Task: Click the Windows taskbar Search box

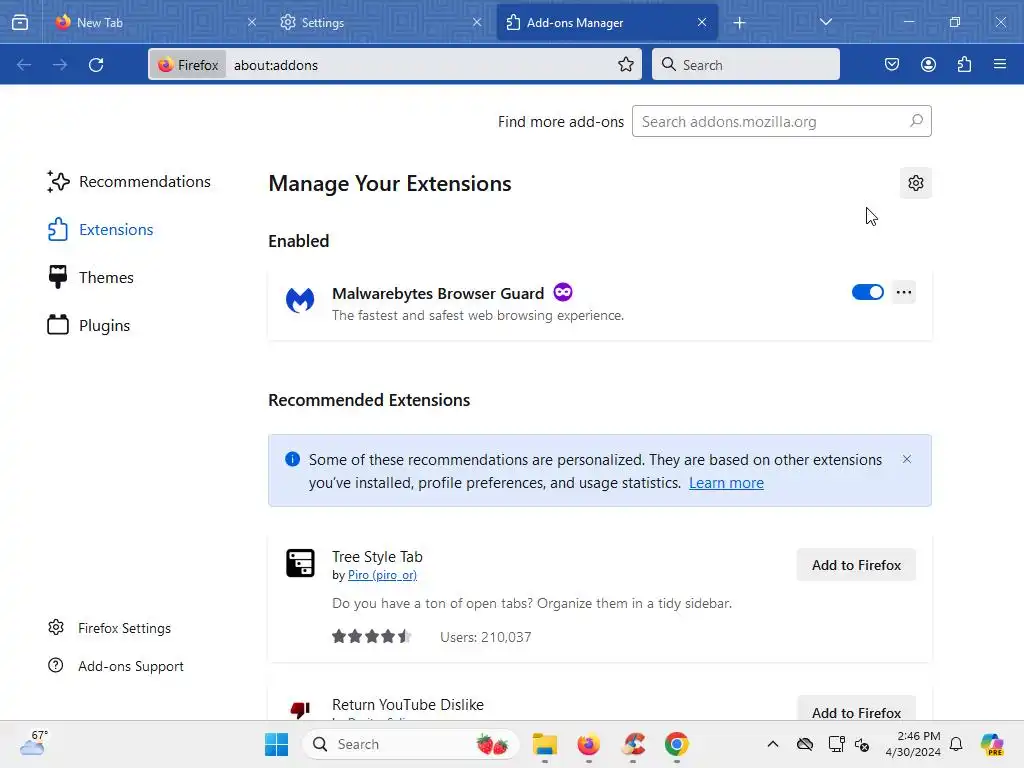Action: click(x=411, y=744)
